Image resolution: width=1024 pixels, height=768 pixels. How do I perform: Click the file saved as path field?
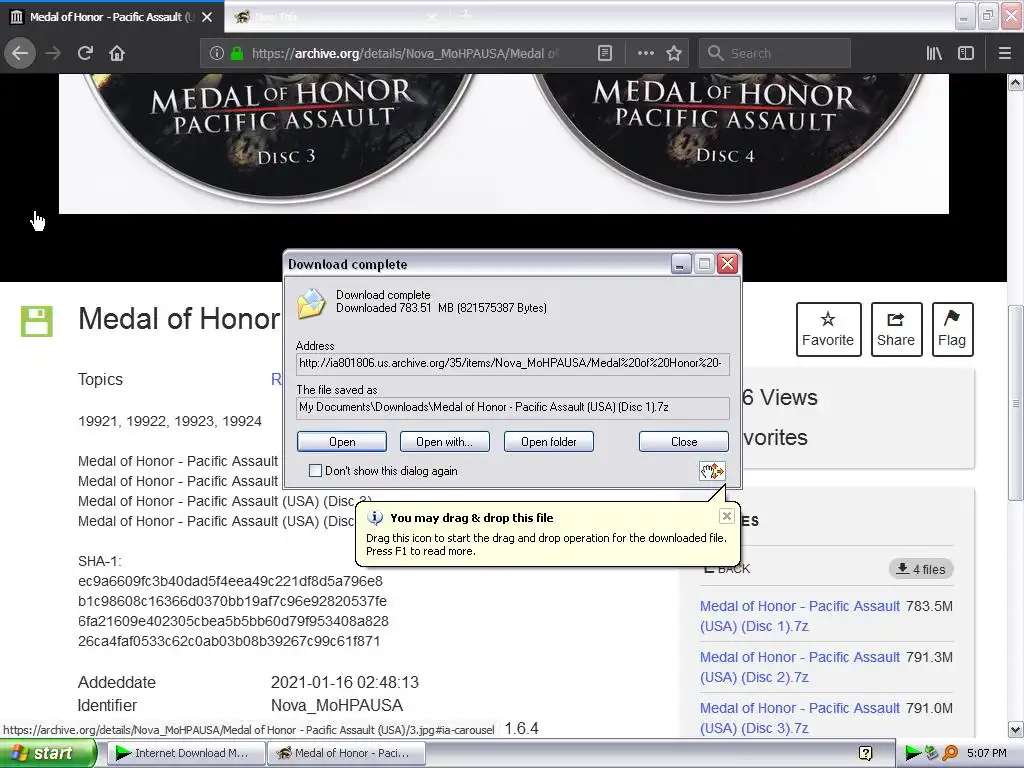tap(513, 408)
